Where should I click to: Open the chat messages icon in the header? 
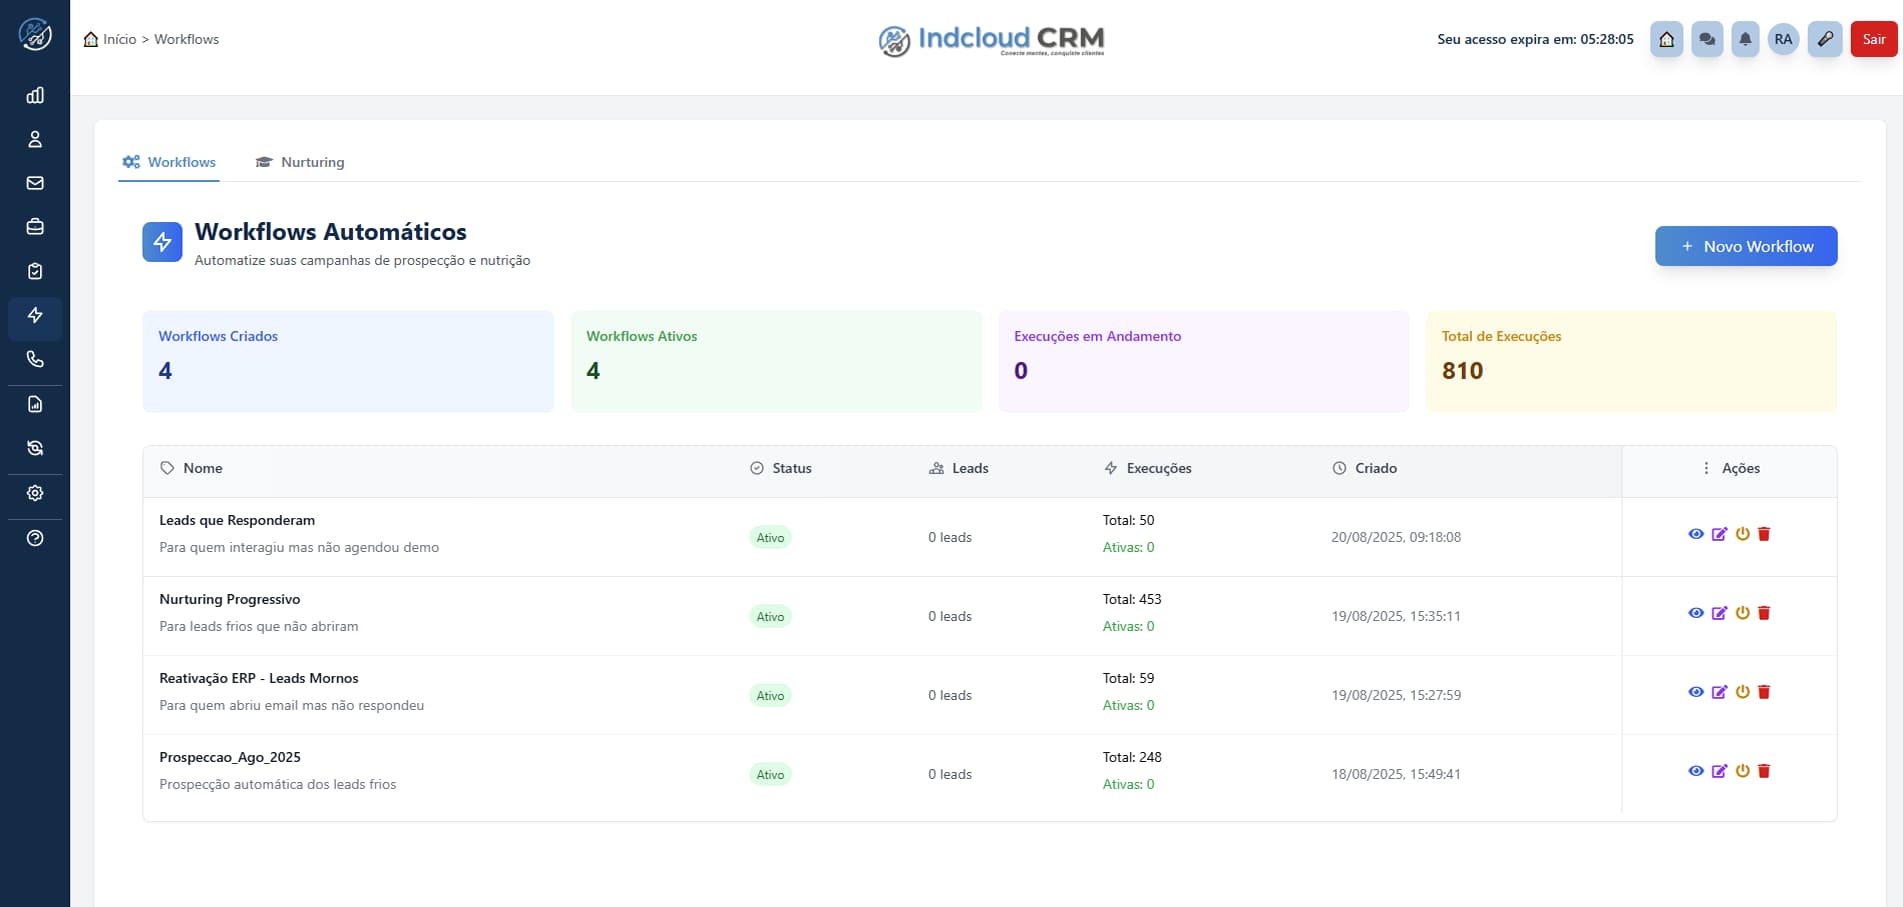(x=1707, y=39)
